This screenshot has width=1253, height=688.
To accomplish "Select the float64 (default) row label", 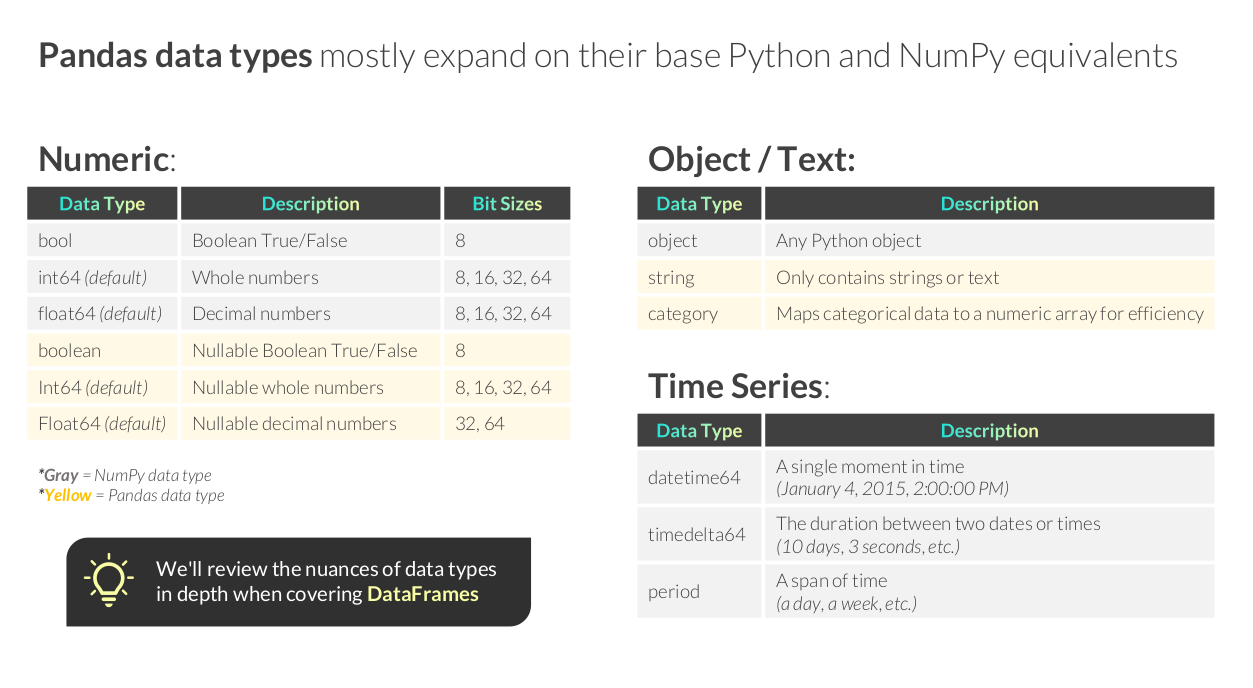I will (x=100, y=314).
